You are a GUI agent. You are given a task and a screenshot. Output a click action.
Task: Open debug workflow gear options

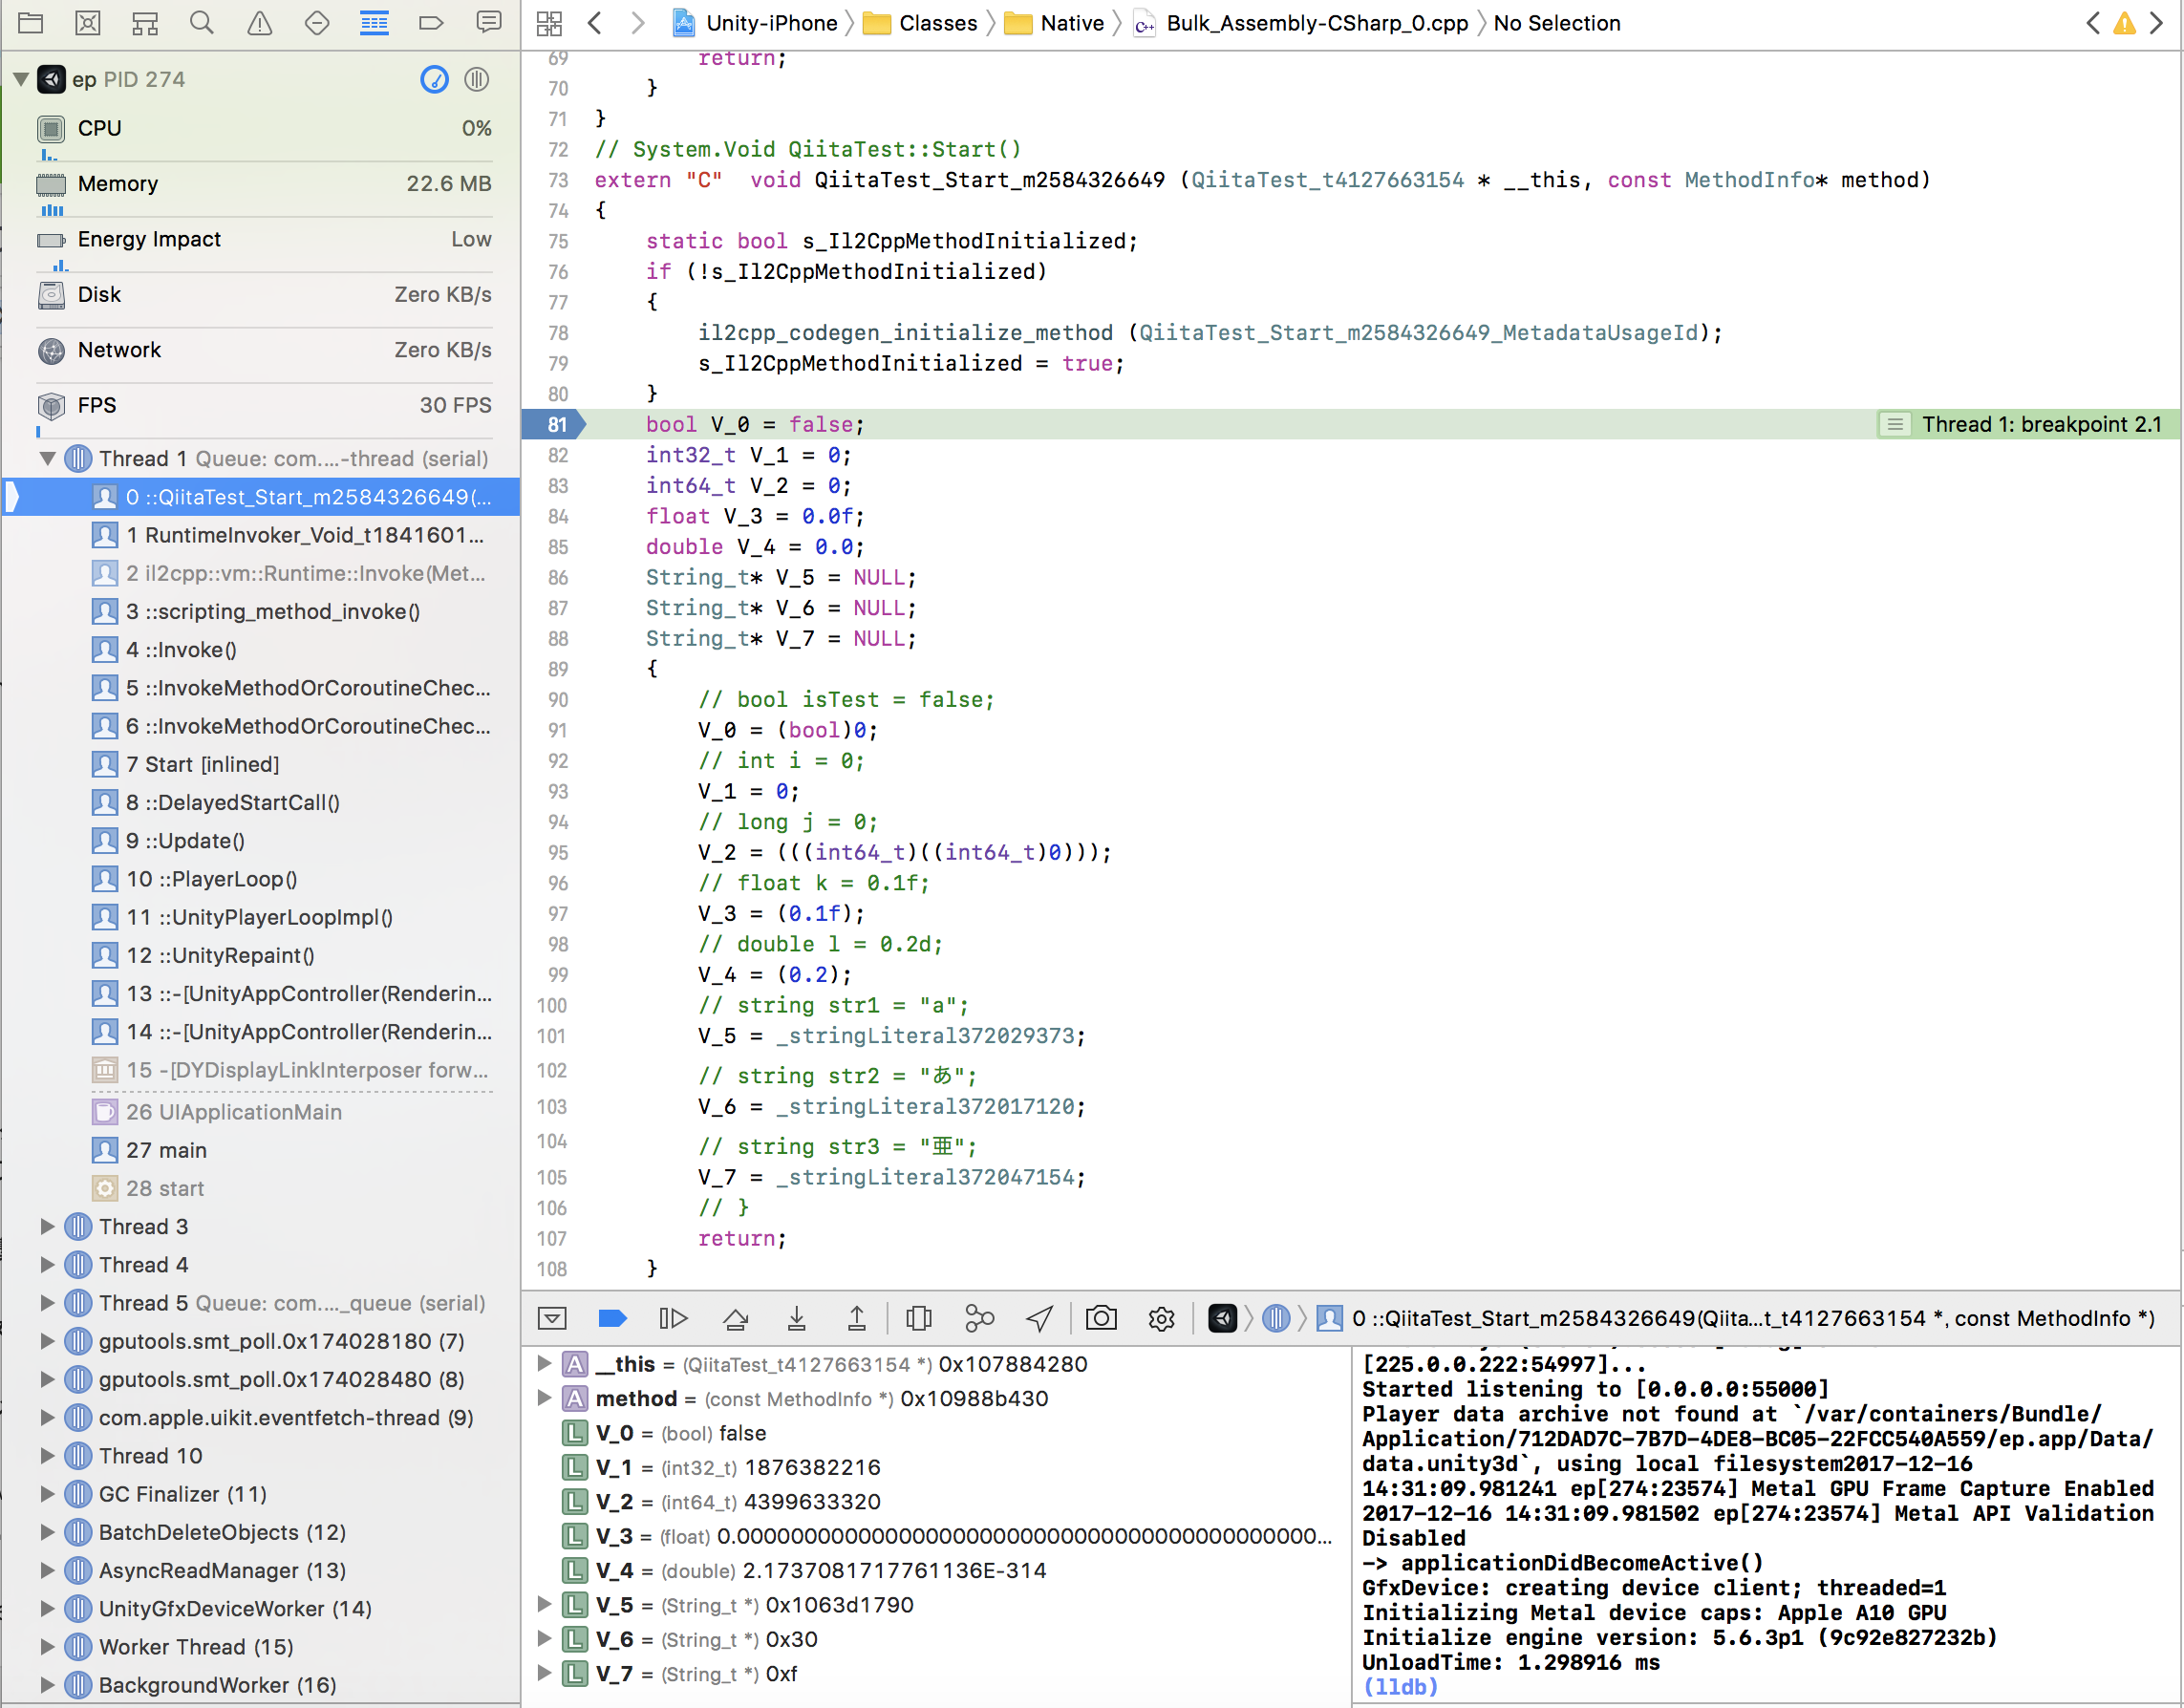pos(1161,1319)
